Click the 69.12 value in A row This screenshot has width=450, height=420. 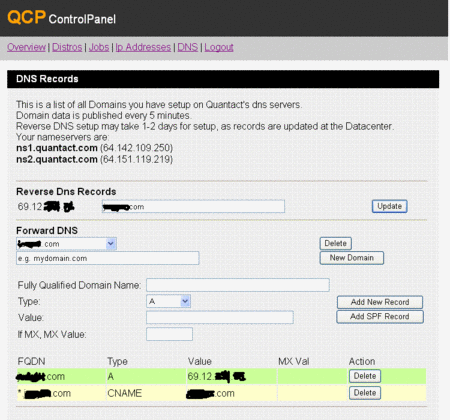(217, 377)
